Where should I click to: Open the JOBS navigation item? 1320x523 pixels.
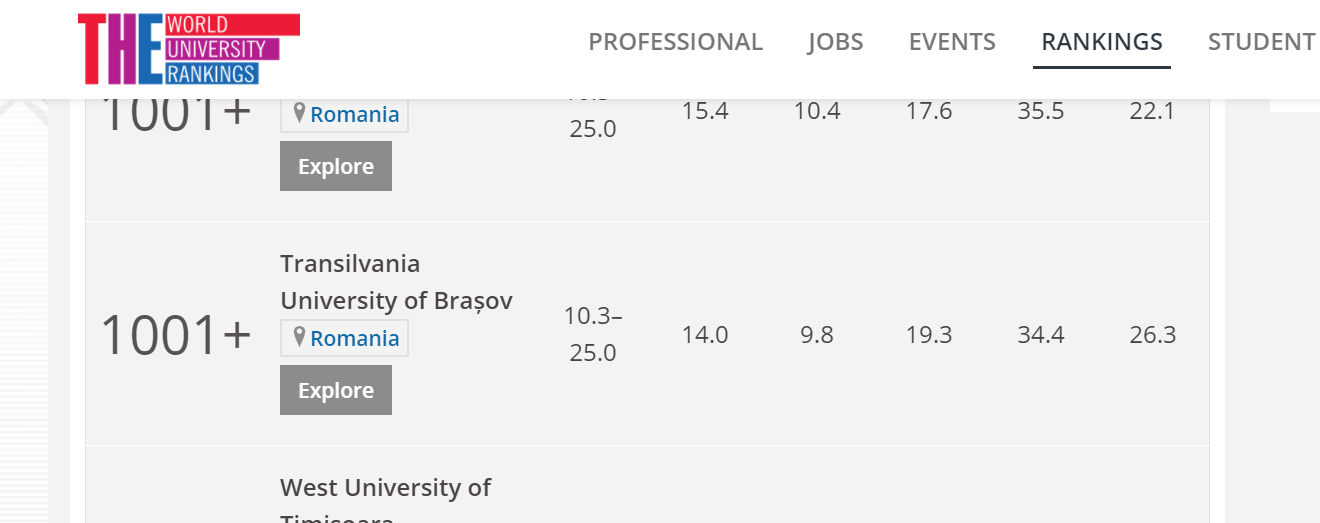coord(835,42)
